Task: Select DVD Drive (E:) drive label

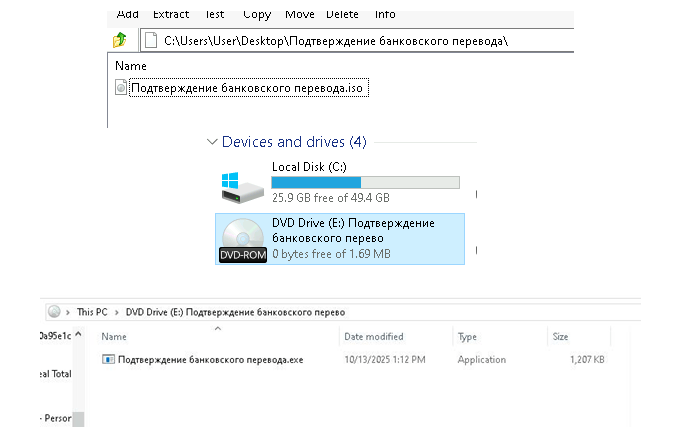Action: click(353, 230)
